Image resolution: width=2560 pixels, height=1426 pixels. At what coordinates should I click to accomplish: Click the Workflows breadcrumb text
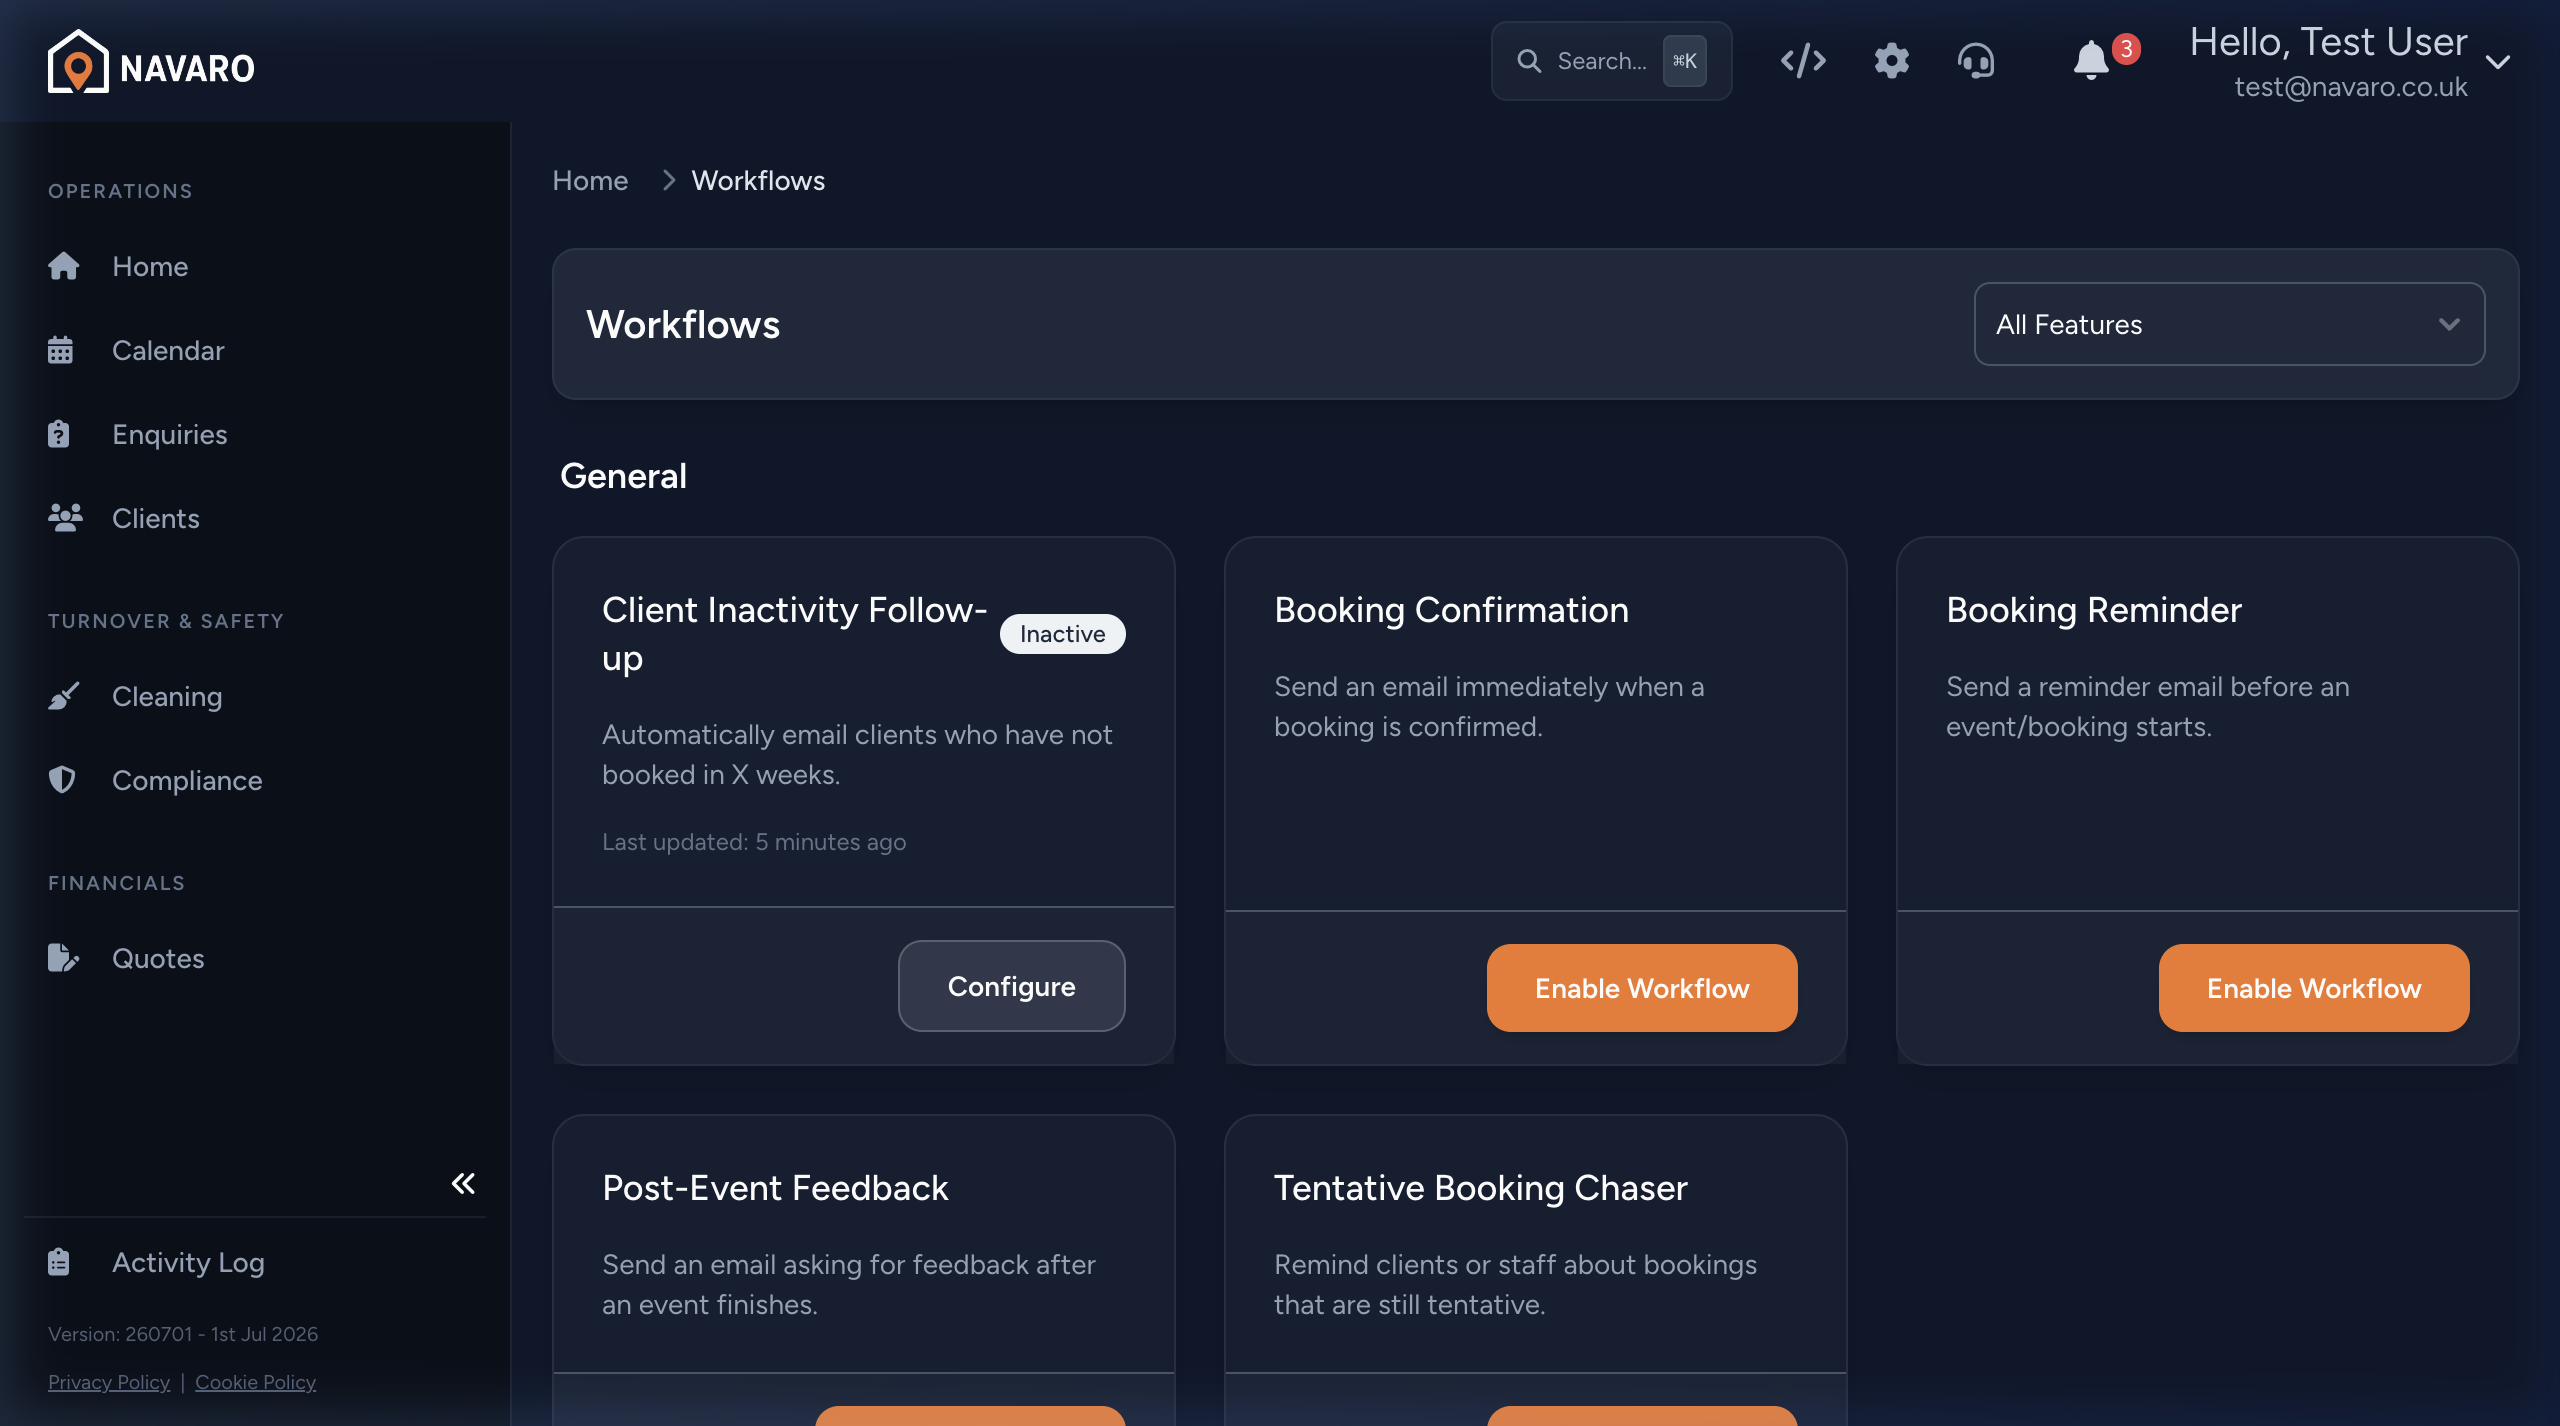pos(758,180)
